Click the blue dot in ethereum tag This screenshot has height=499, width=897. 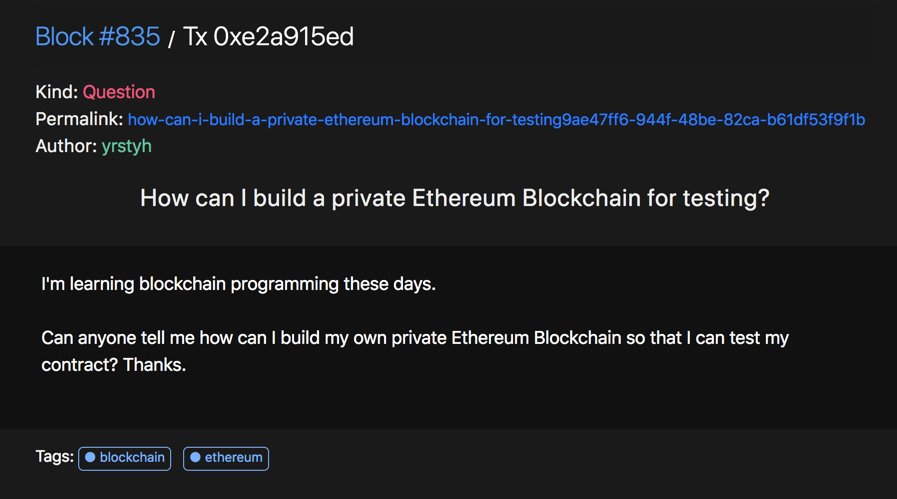tap(195, 457)
